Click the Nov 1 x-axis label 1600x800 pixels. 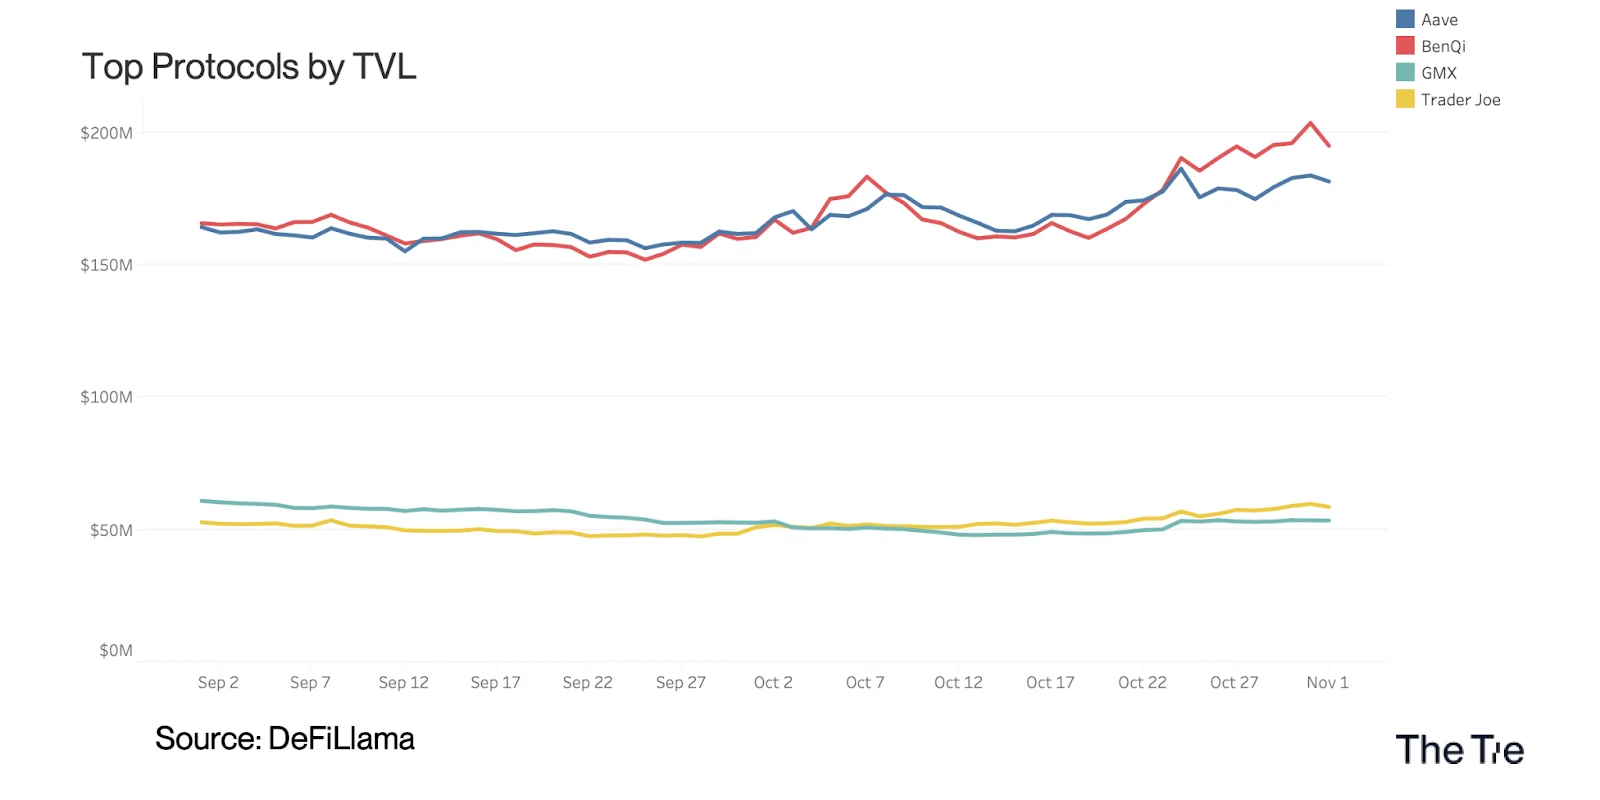[1327, 682]
